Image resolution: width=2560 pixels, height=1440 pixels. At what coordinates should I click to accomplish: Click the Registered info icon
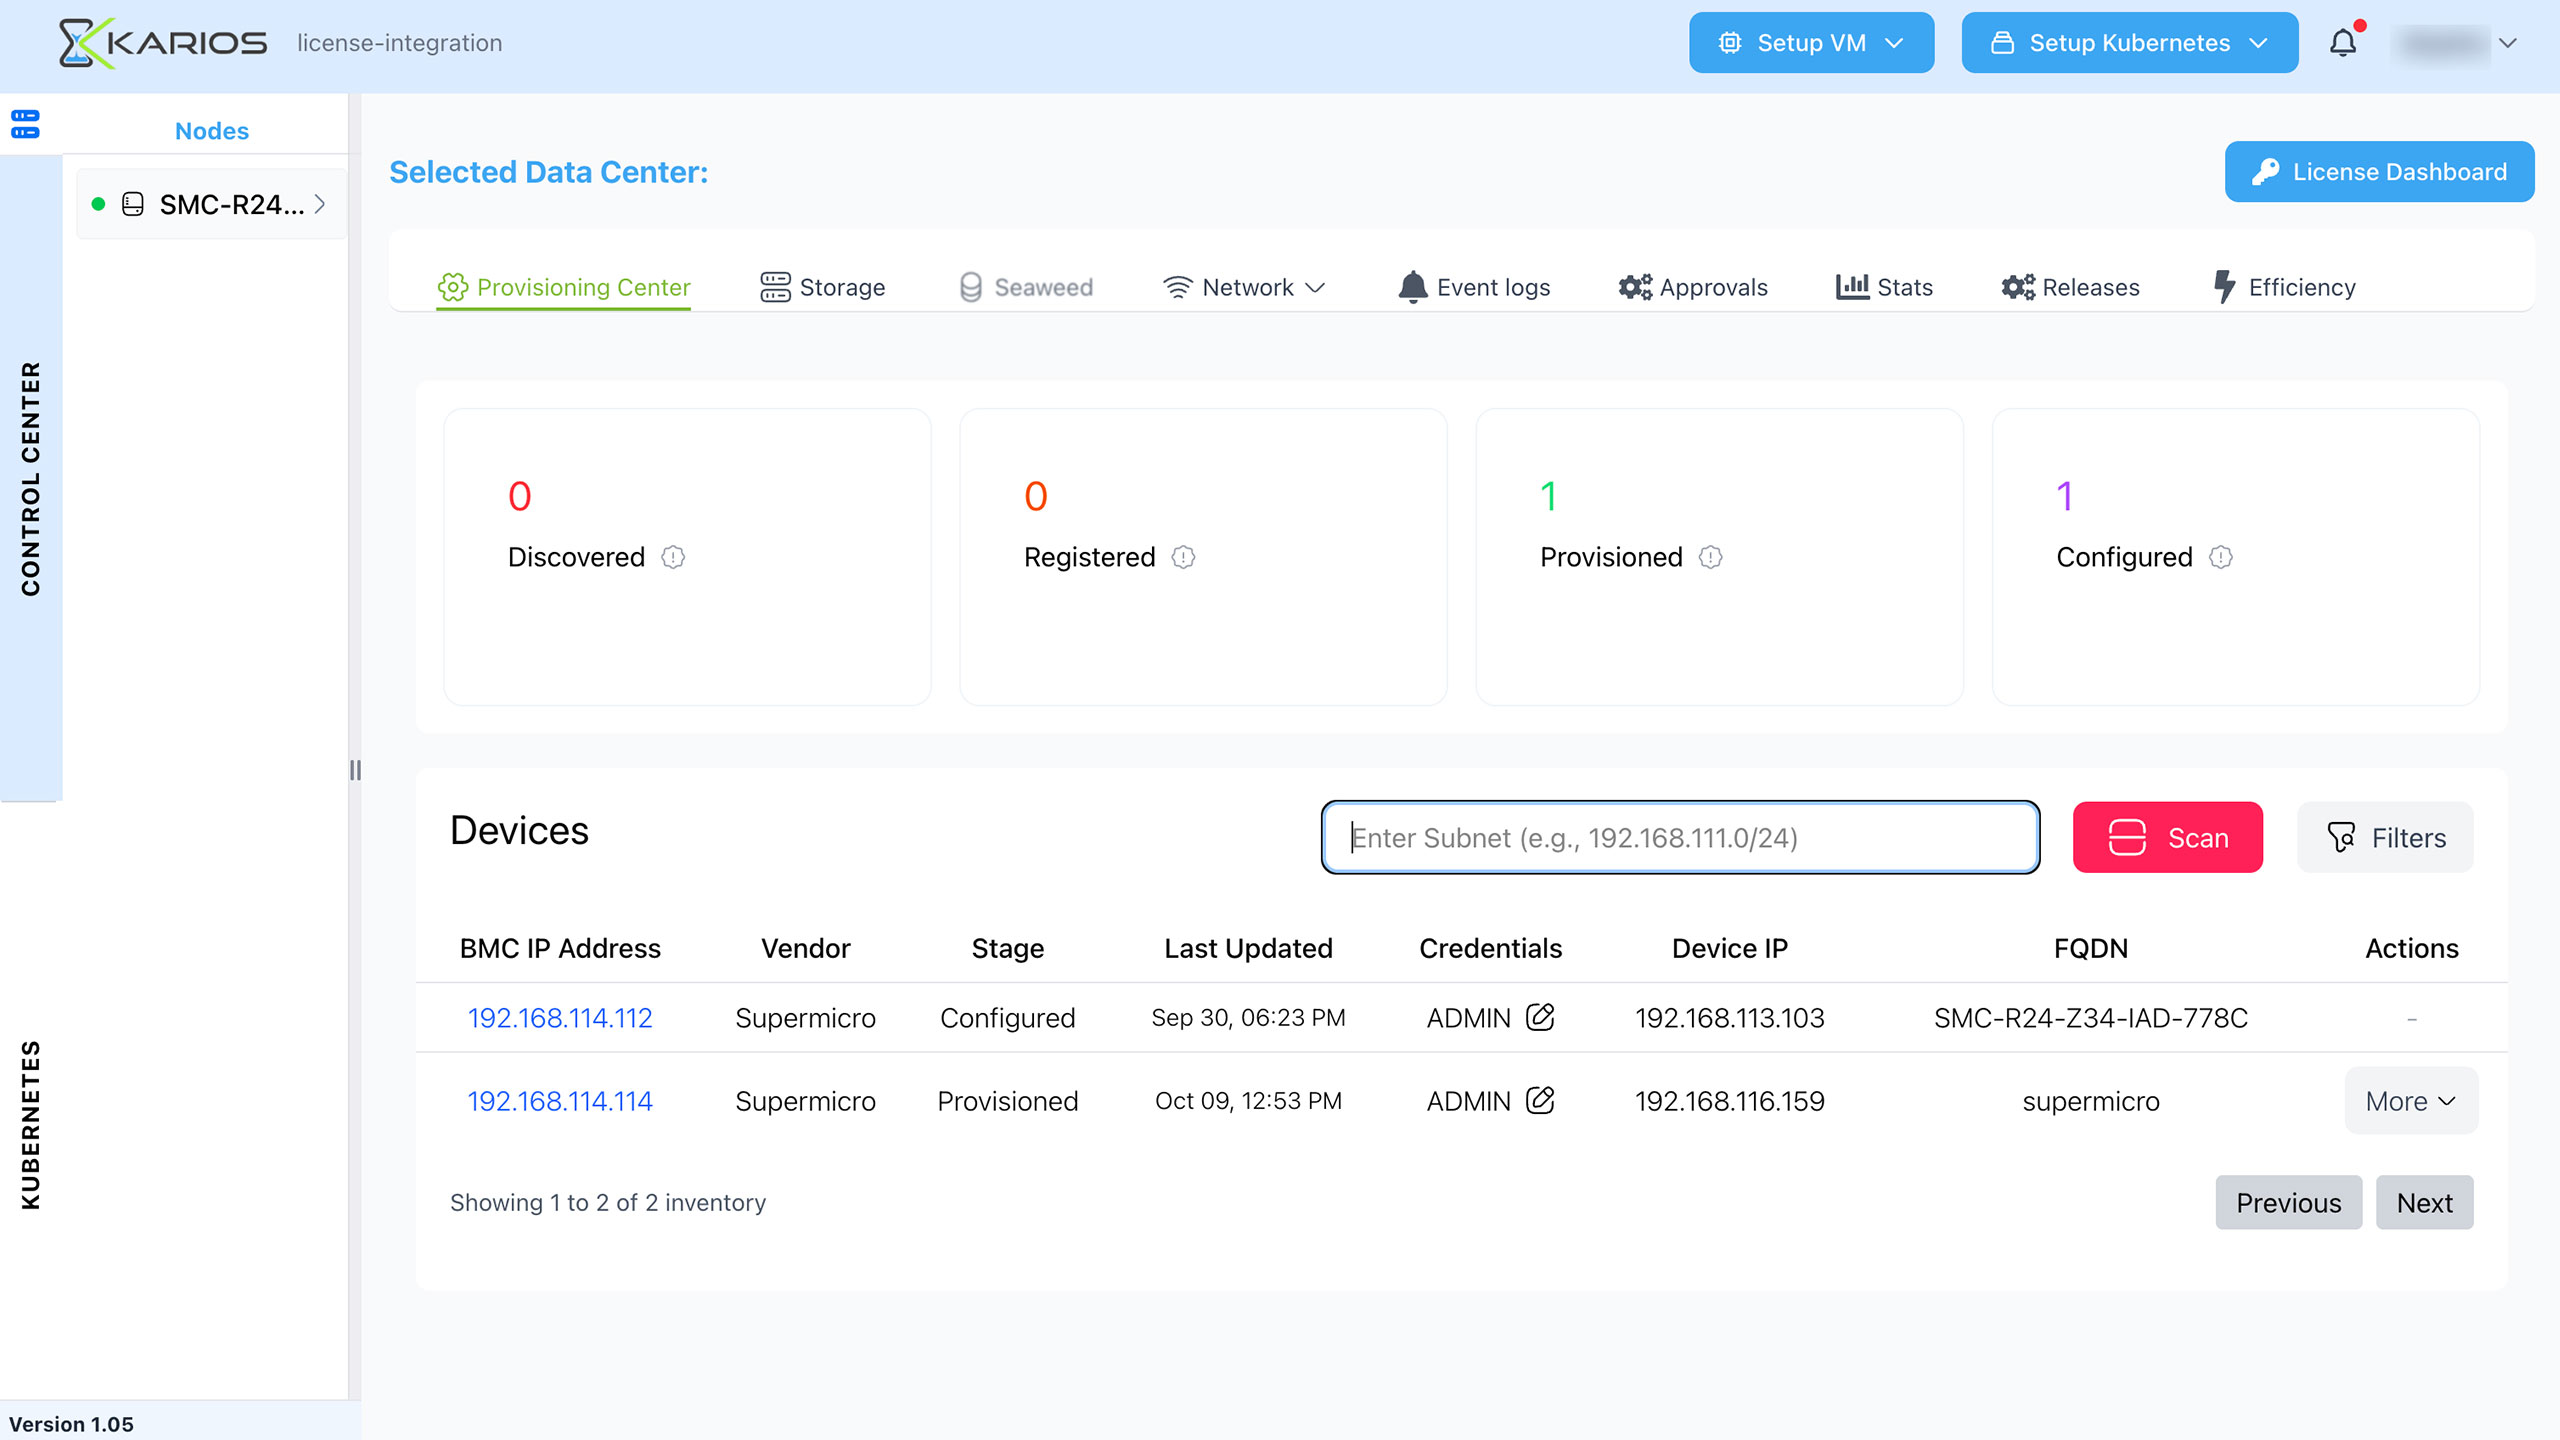[1183, 557]
